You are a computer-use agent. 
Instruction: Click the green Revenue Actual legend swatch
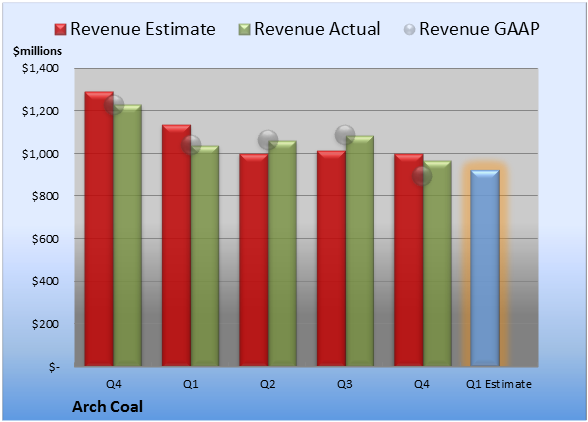tap(244, 30)
